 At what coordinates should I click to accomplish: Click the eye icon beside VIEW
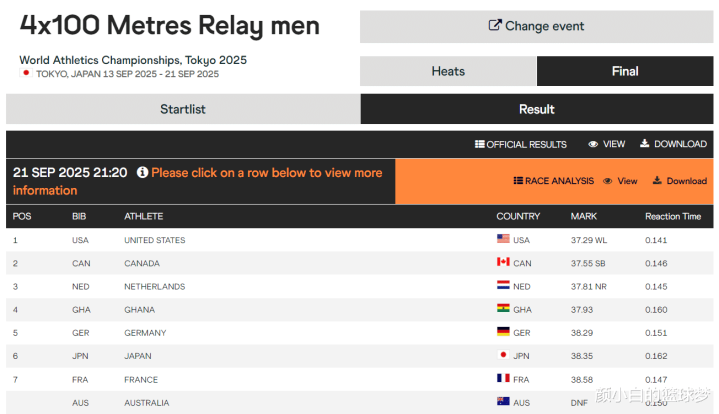pyautogui.click(x=593, y=144)
